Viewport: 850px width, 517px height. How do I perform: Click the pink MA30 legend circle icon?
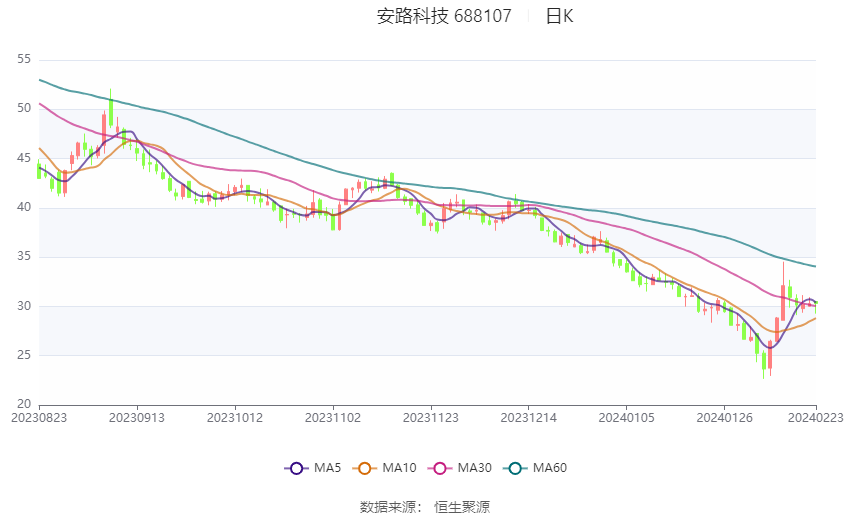(x=440, y=468)
